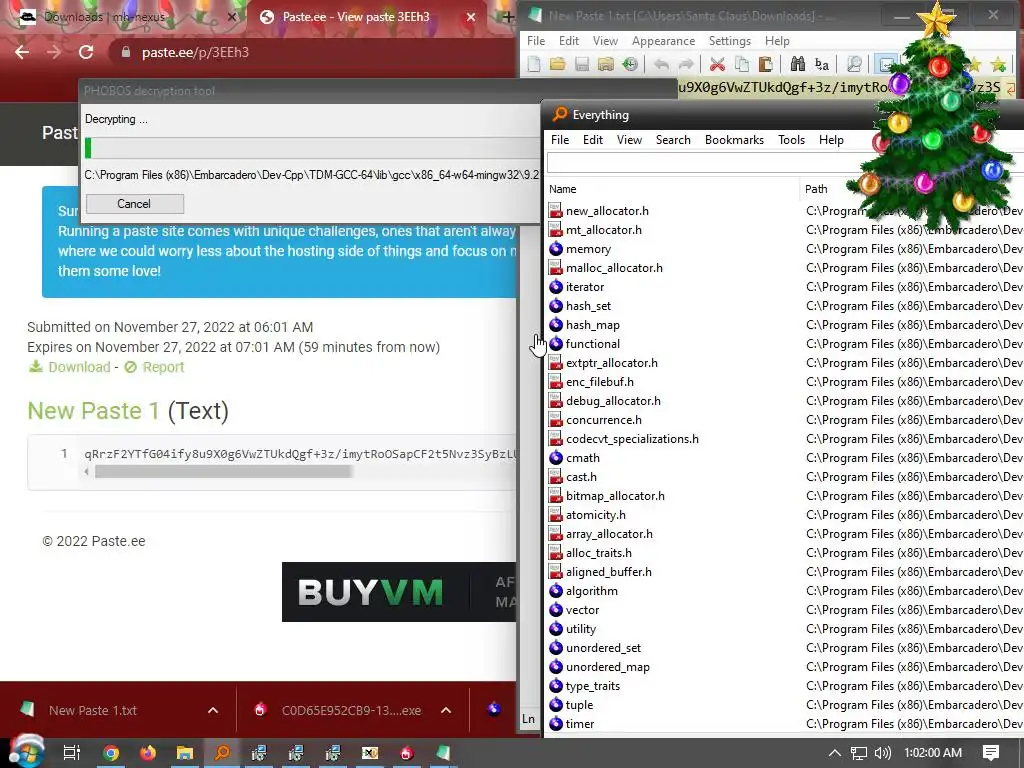
Task: Click the Notepad3 taskbar icon
Action: click(443, 753)
